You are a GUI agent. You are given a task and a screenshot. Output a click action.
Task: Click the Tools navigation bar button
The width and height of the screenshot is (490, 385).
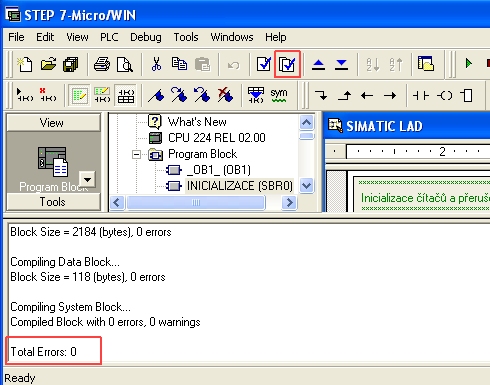pyautogui.click(x=53, y=202)
